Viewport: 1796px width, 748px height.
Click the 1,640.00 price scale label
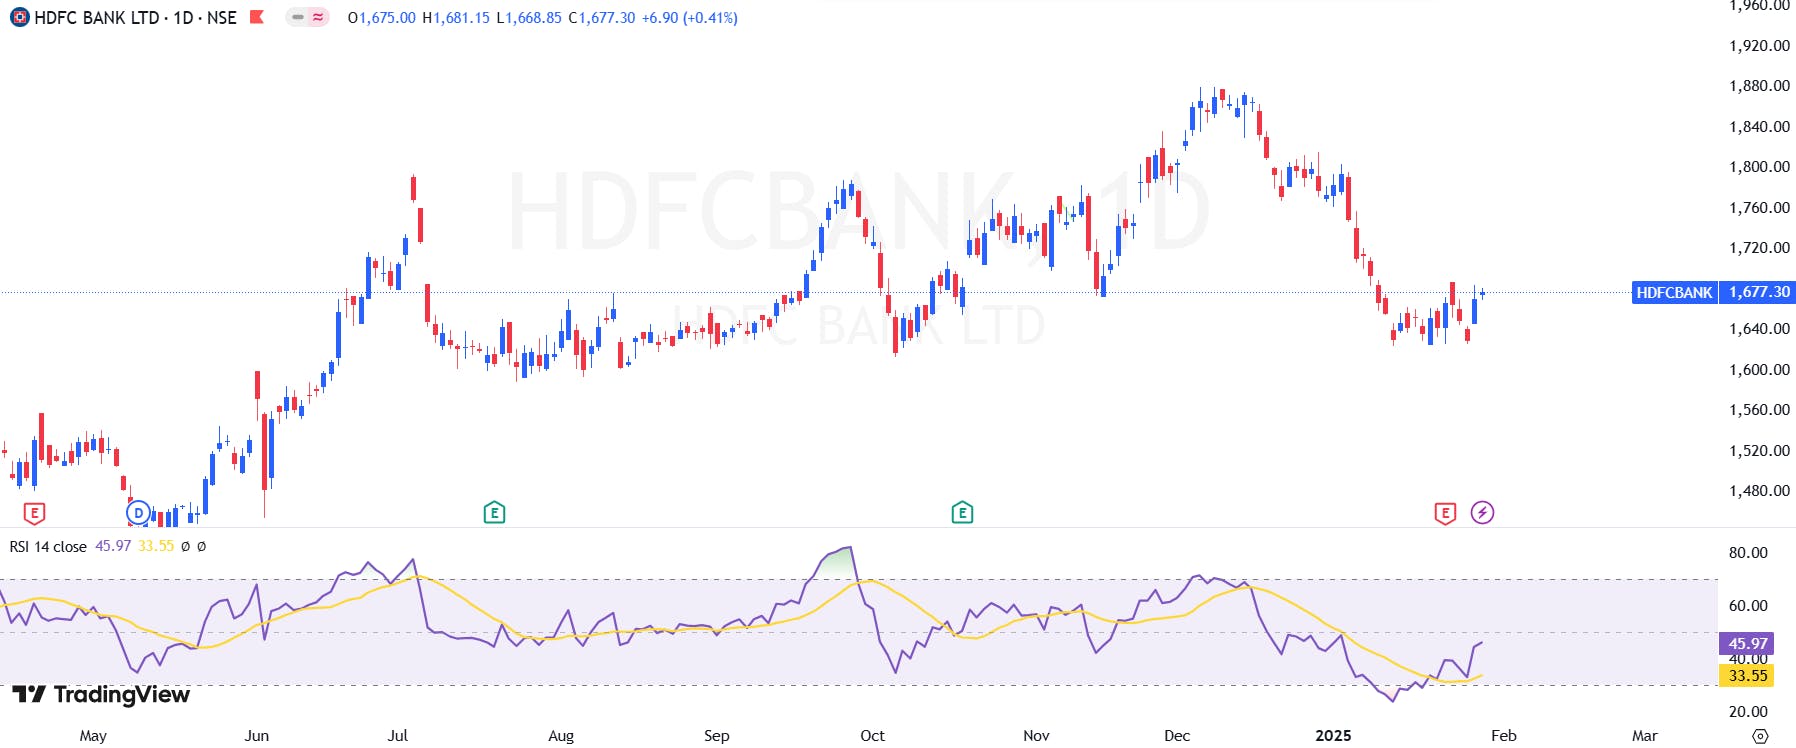(x=1759, y=329)
